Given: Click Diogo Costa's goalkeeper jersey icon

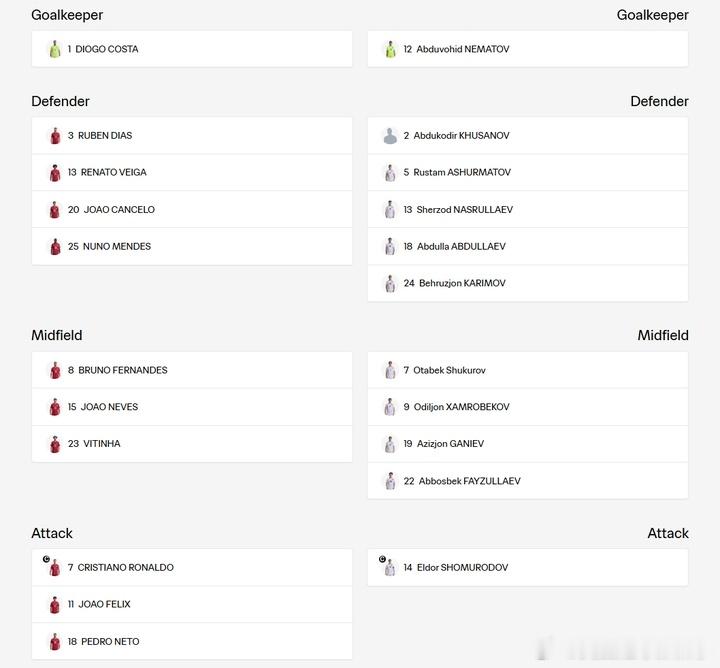Looking at the screenshot, I should (x=55, y=49).
